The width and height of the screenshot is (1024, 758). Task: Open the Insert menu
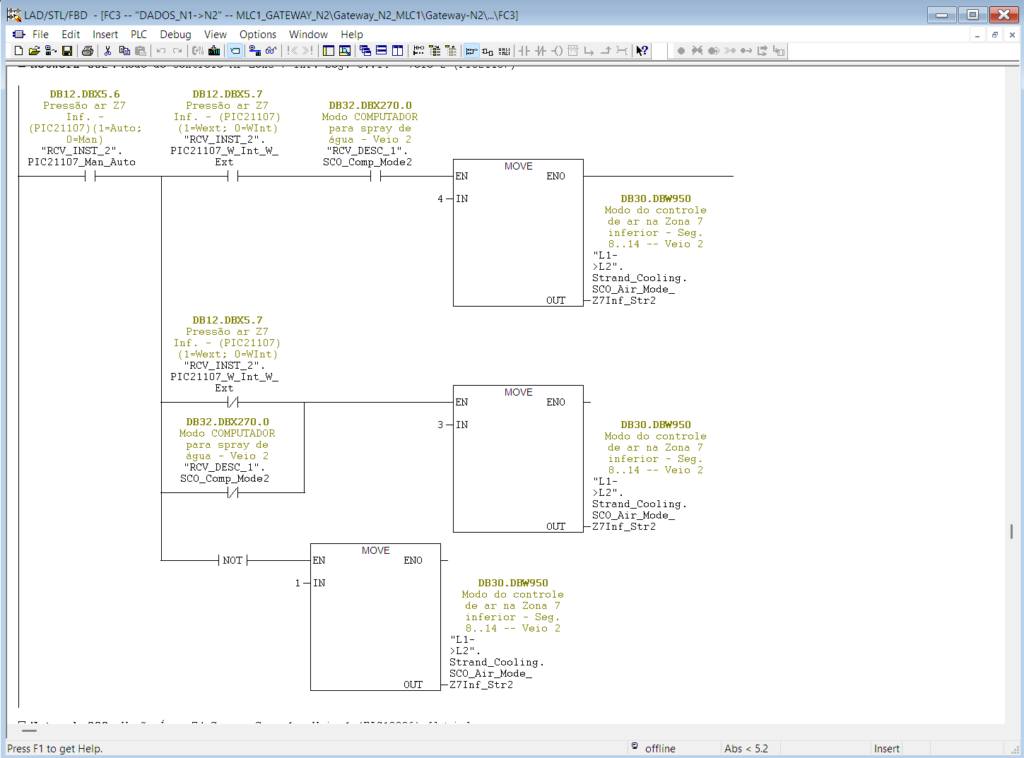click(105, 35)
